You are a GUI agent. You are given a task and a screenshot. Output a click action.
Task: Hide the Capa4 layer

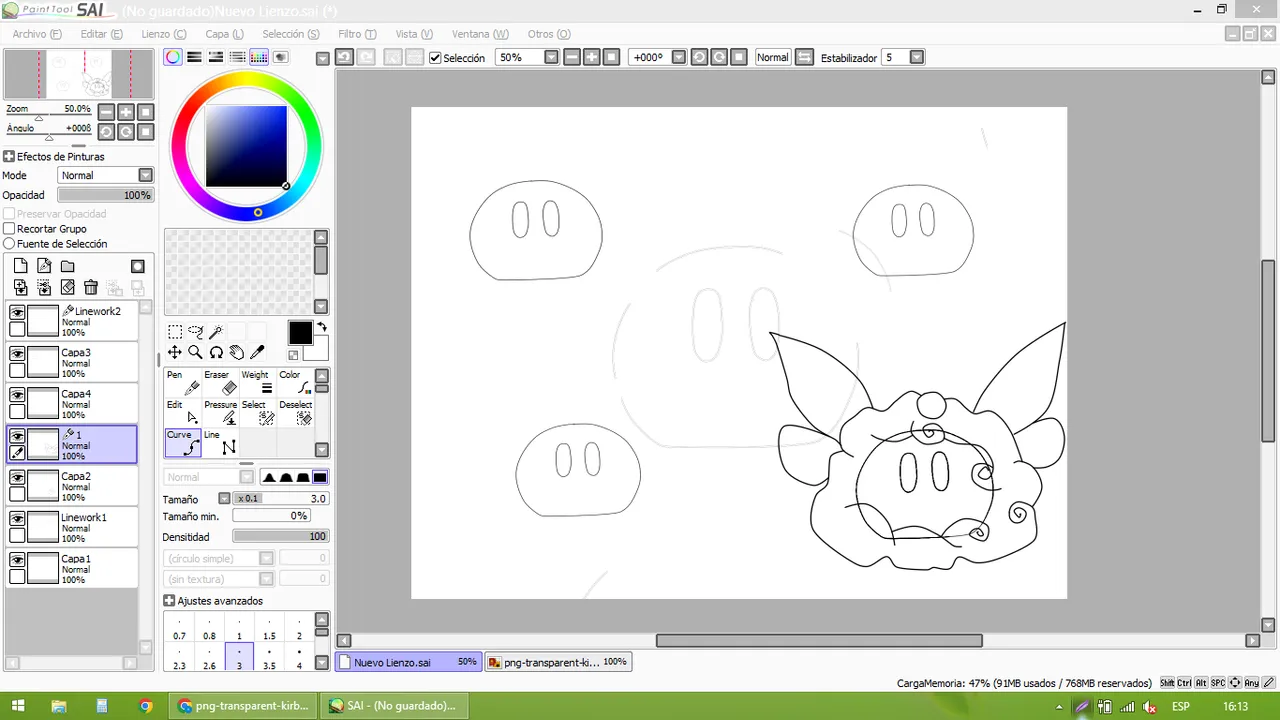[x=17, y=395]
